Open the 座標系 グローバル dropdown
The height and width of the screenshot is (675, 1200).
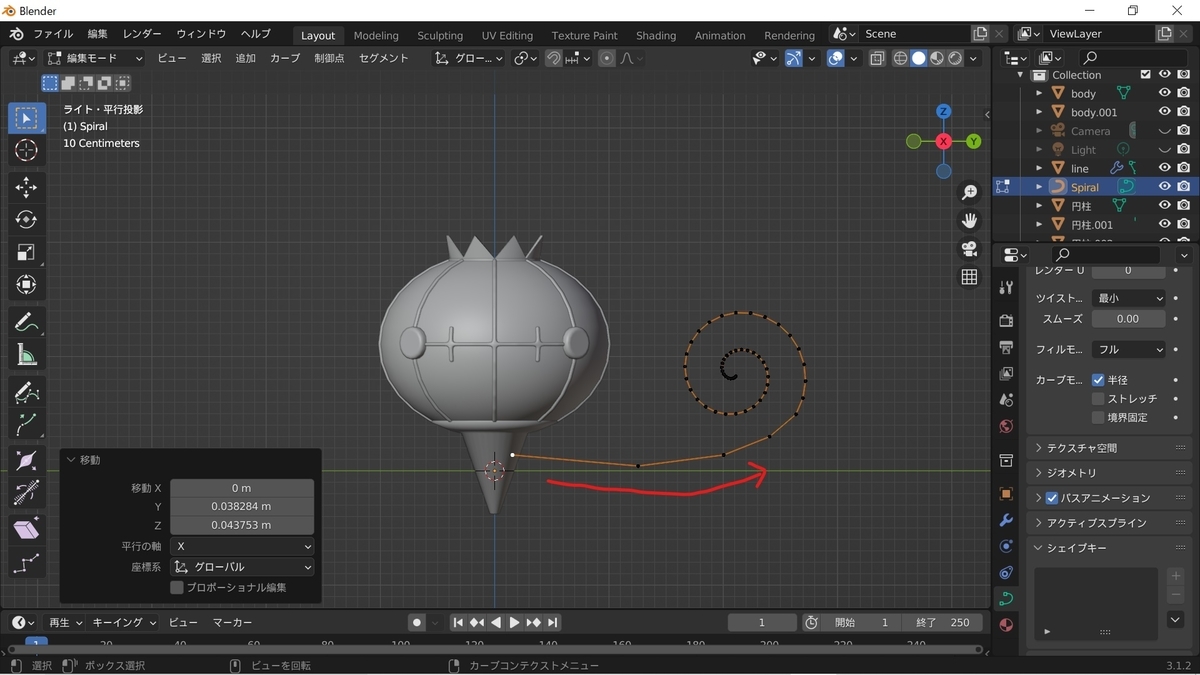click(242, 567)
